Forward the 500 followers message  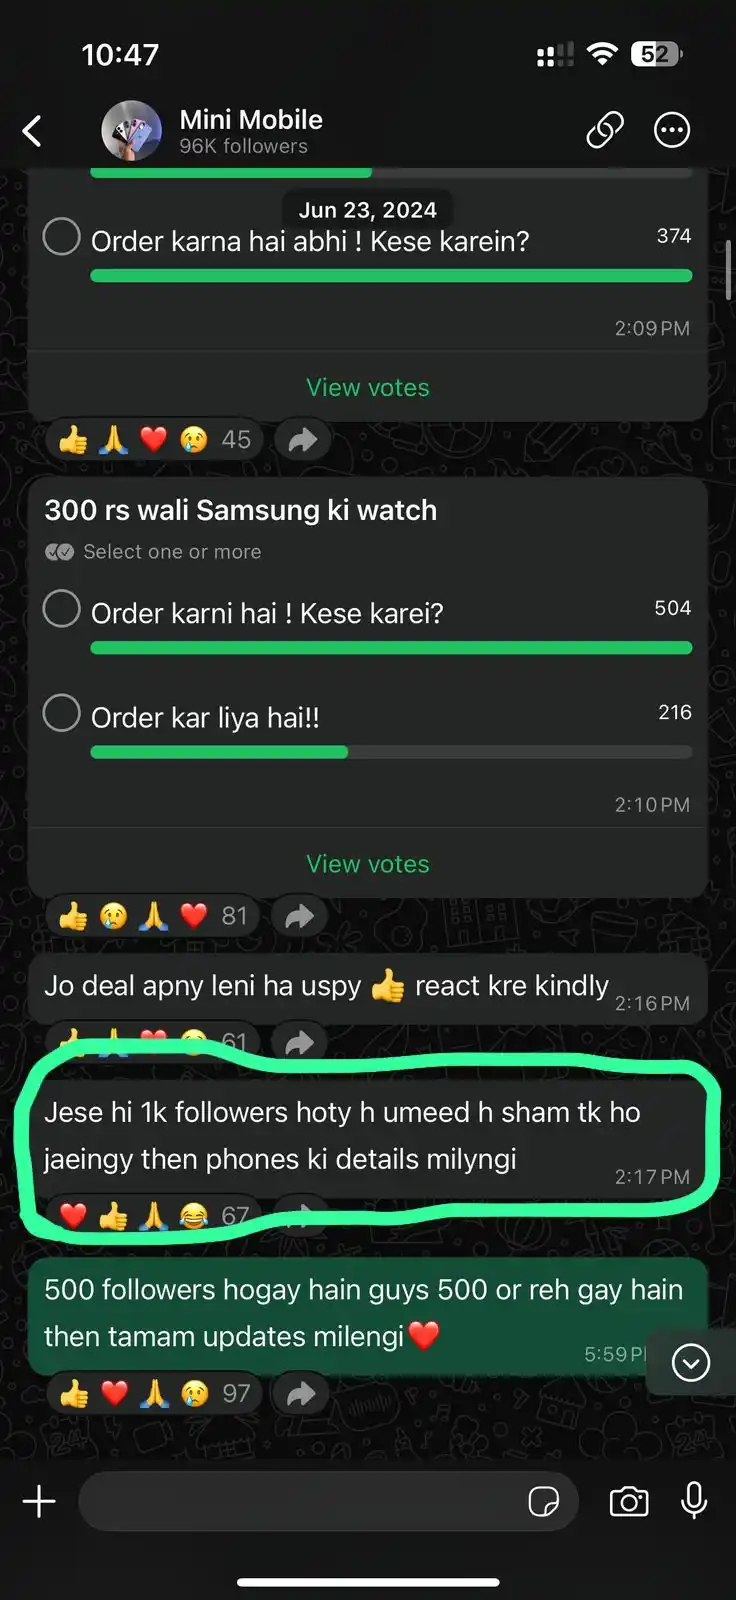[301, 1394]
